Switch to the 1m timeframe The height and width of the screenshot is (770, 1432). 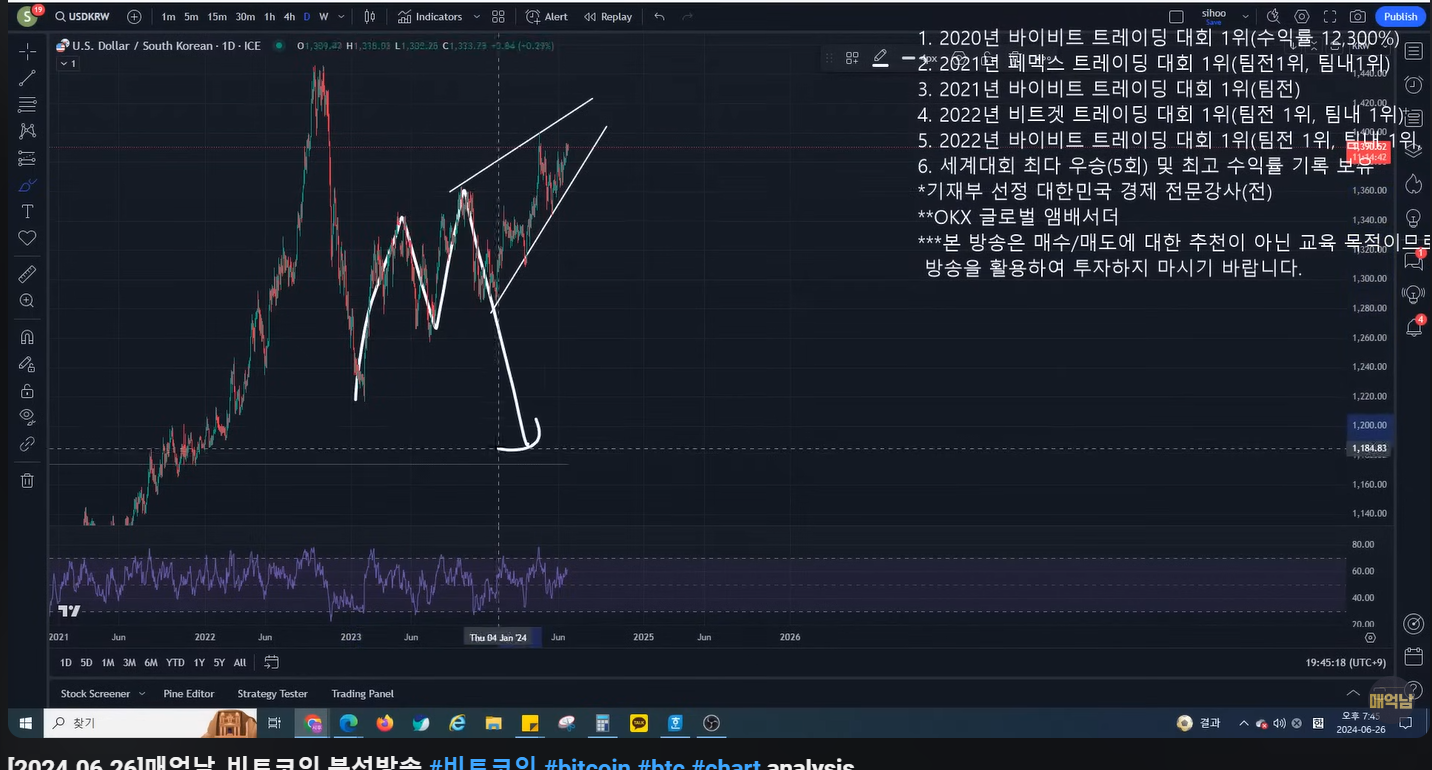168,16
